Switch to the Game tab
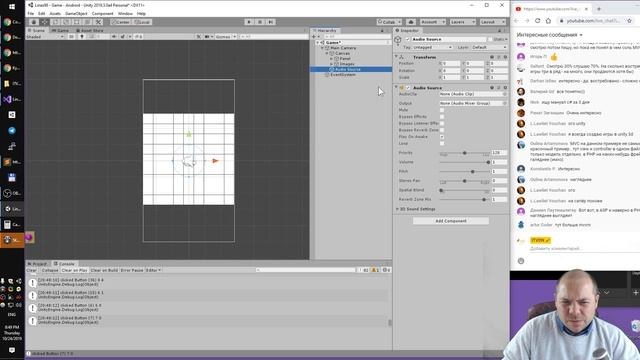 (x=60, y=31)
